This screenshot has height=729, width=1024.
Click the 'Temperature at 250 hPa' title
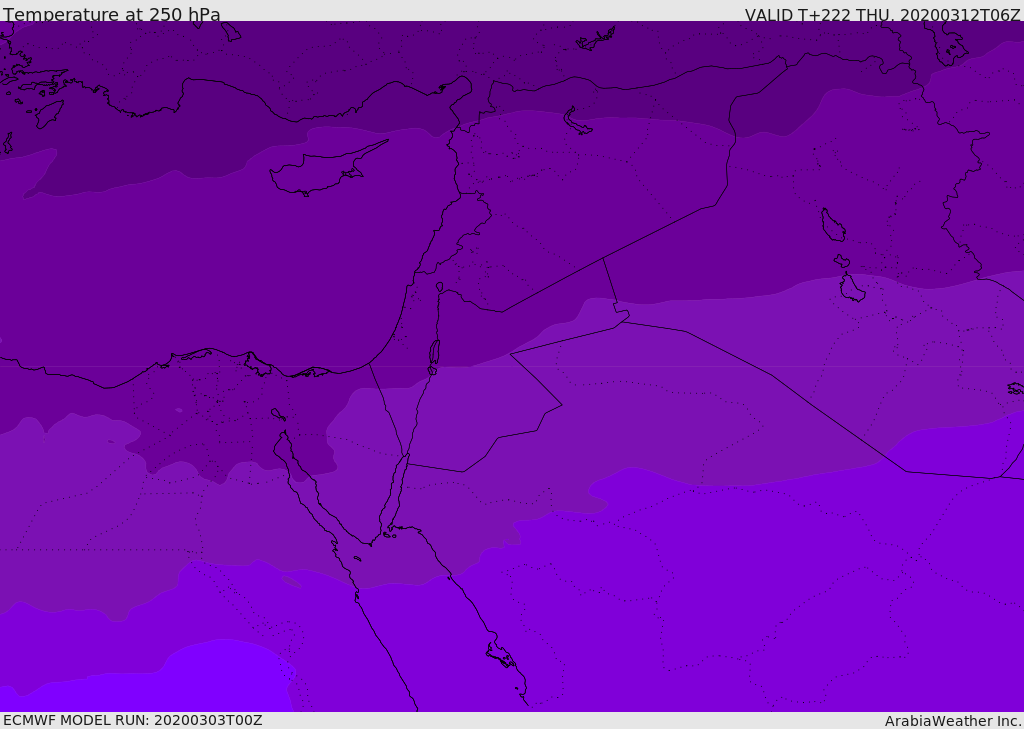[x=112, y=14]
